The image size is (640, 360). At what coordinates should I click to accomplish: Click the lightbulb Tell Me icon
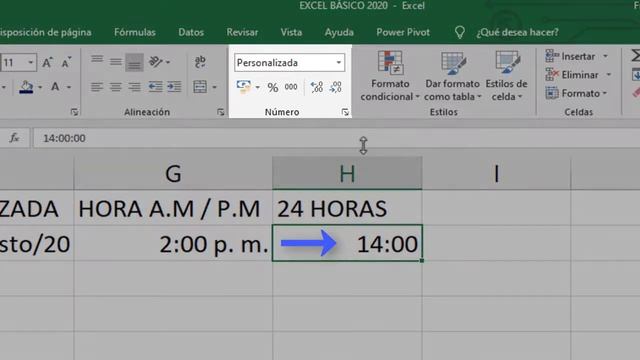(460, 32)
